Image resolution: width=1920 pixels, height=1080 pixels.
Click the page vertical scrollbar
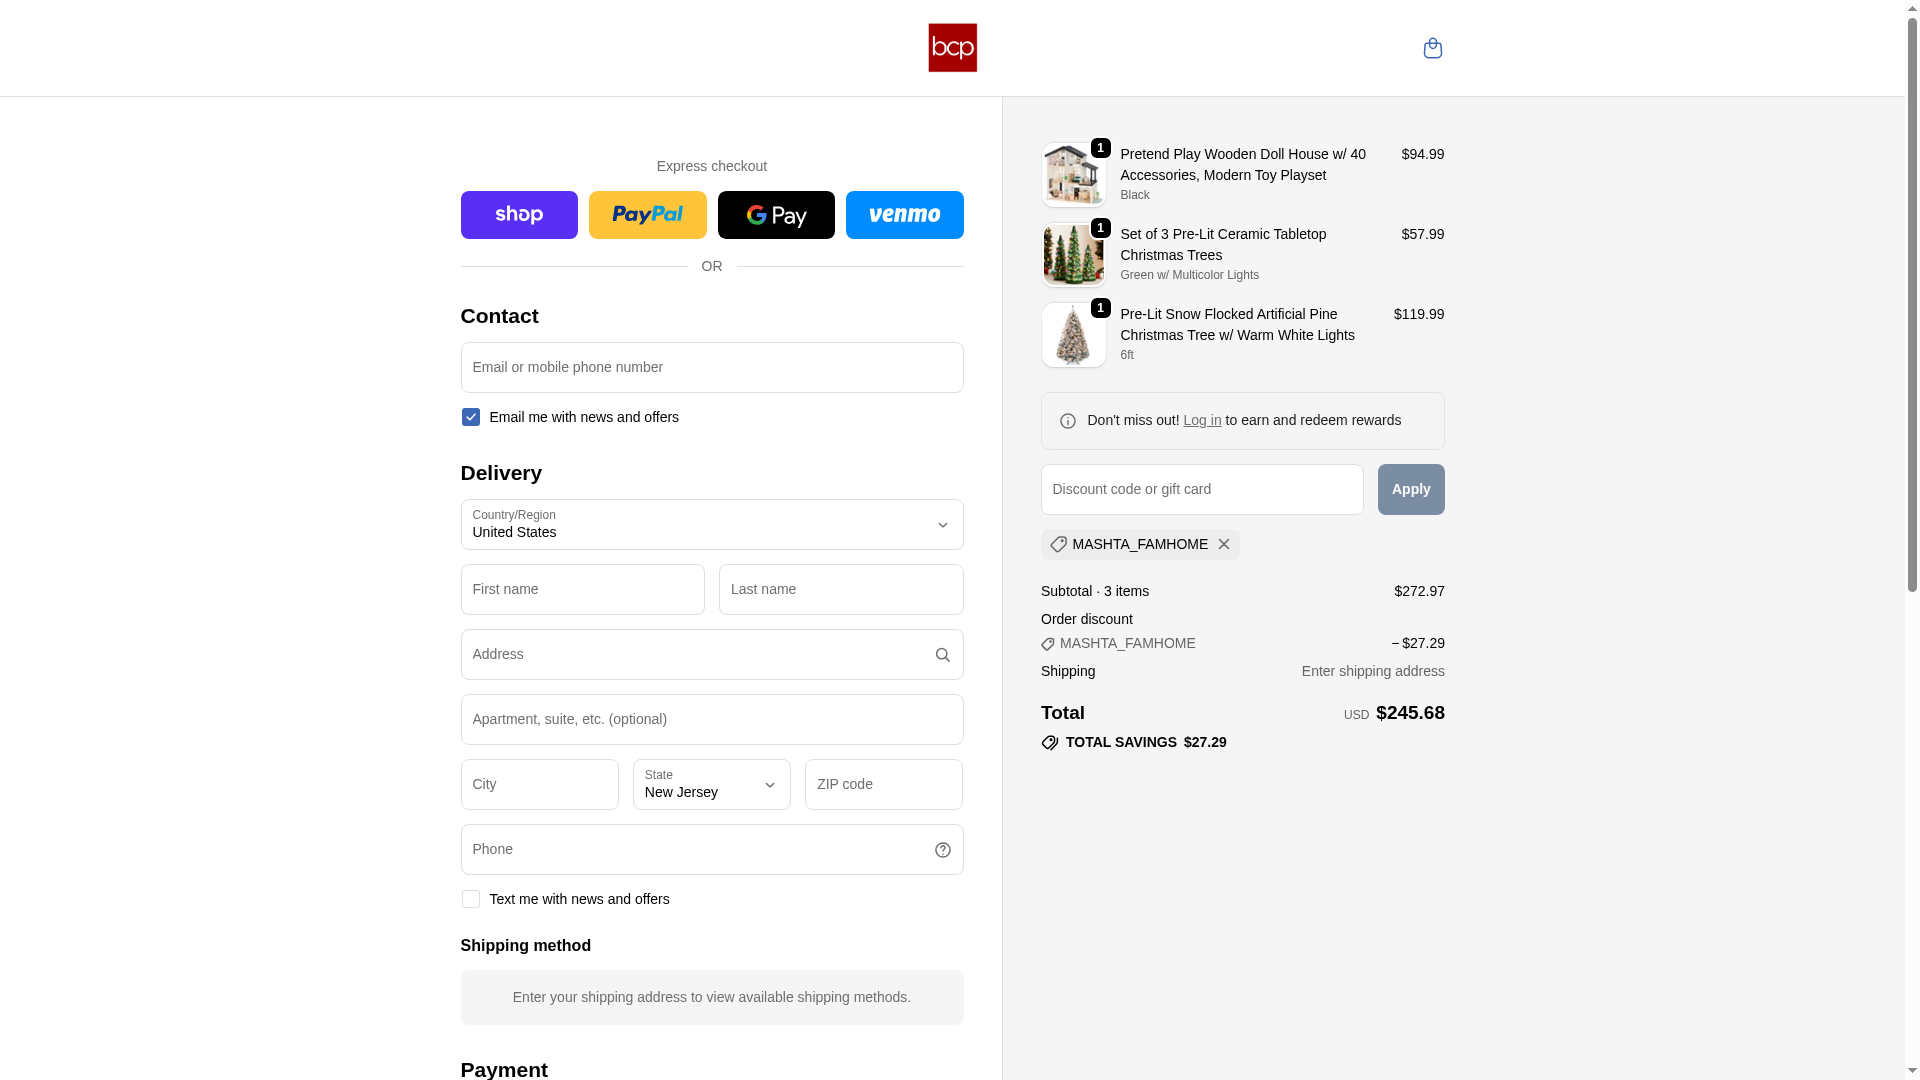pyautogui.click(x=1912, y=300)
